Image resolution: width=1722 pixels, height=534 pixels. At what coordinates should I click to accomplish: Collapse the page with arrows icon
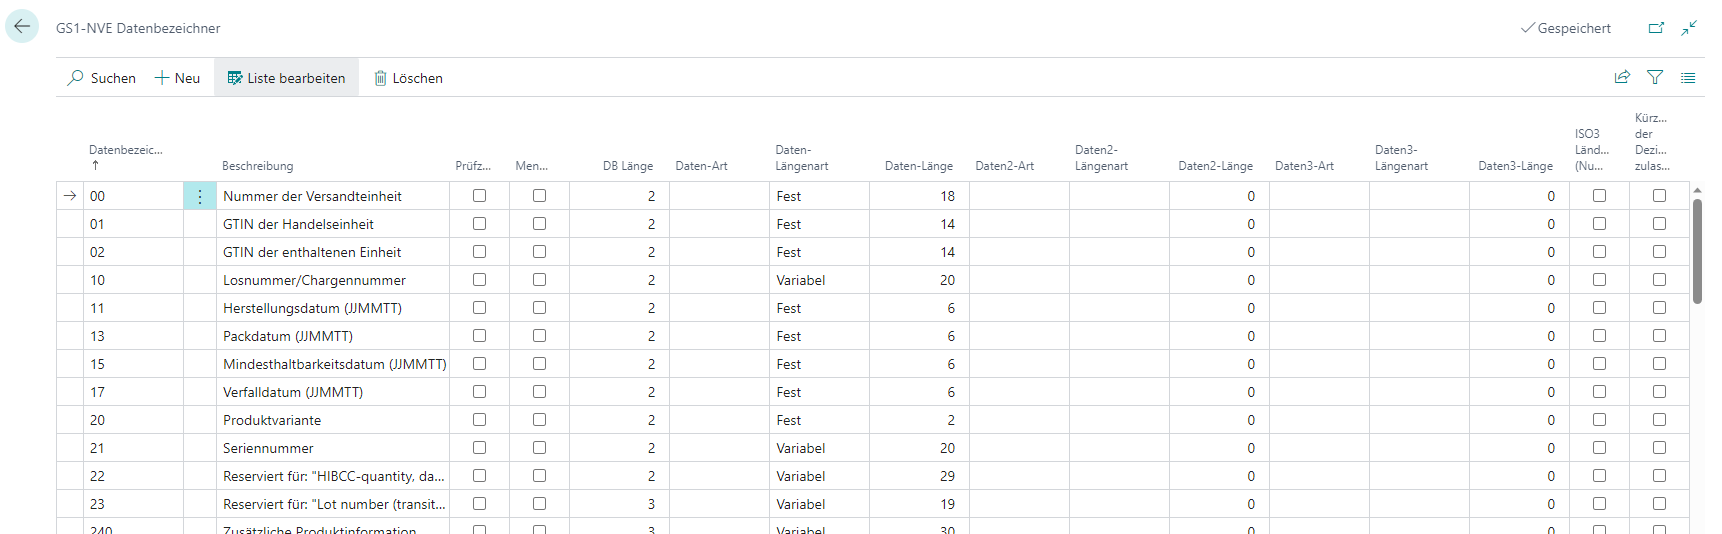1689,28
